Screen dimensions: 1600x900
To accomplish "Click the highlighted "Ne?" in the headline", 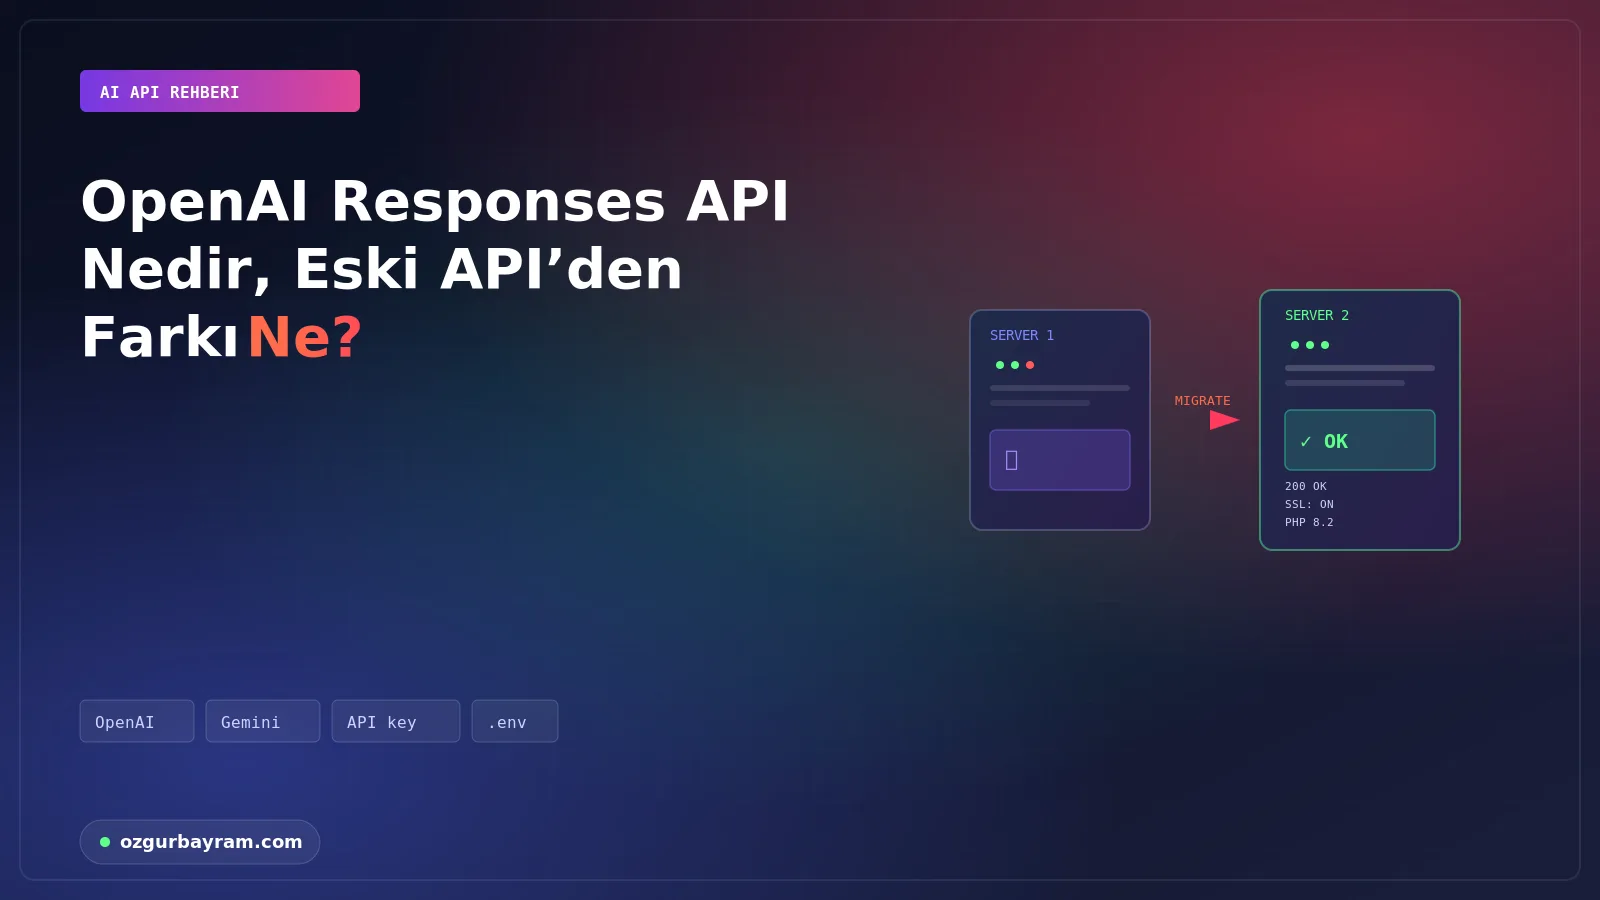I will [305, 337].
